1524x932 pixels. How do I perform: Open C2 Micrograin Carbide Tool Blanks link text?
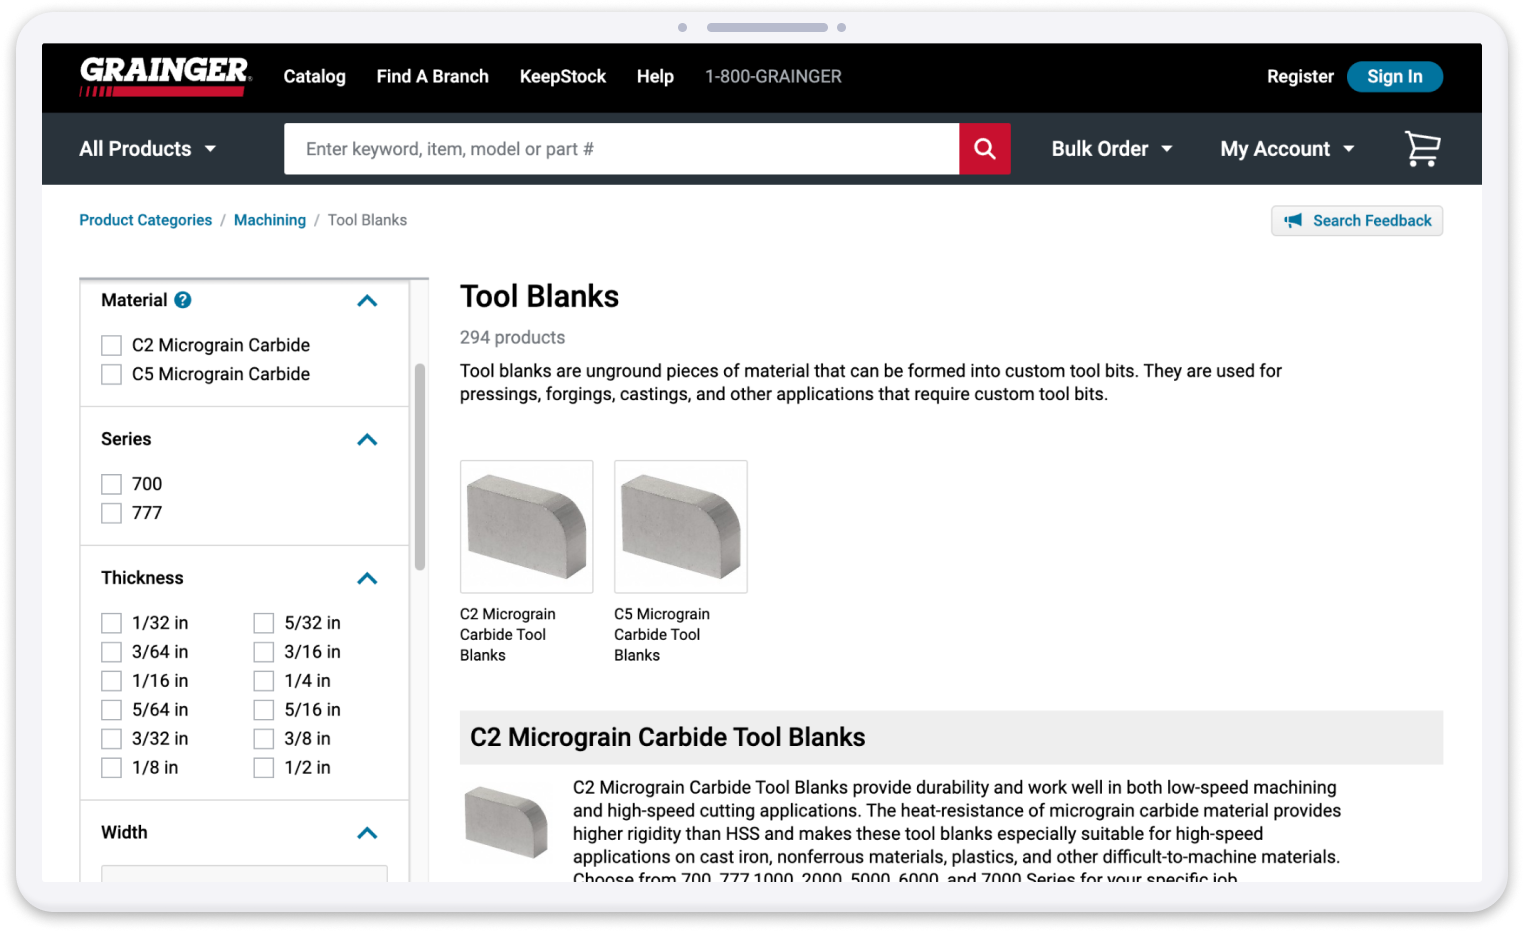pyautogui.click(x=508, y=635)
